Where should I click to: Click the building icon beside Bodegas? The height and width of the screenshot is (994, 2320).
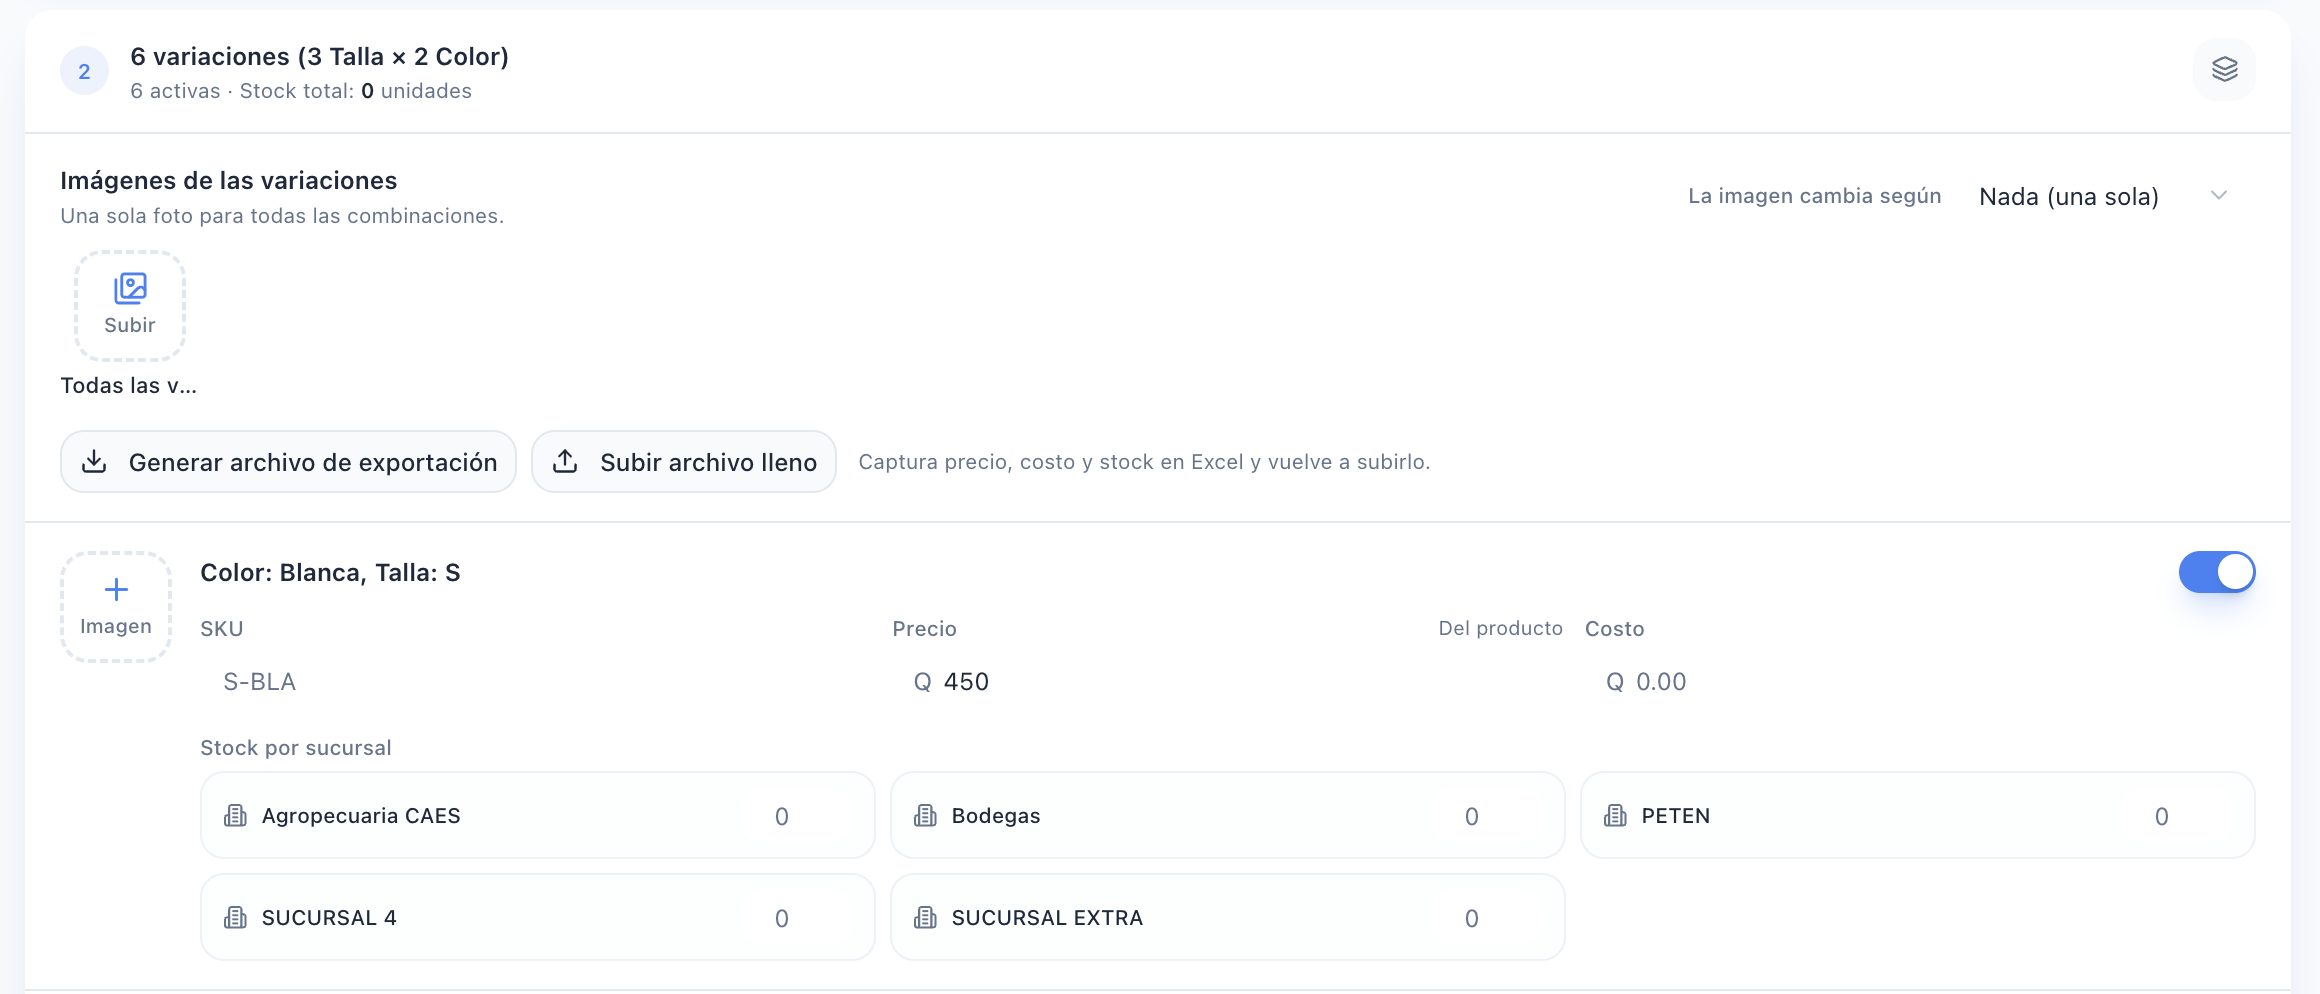[x=925, y=816]
